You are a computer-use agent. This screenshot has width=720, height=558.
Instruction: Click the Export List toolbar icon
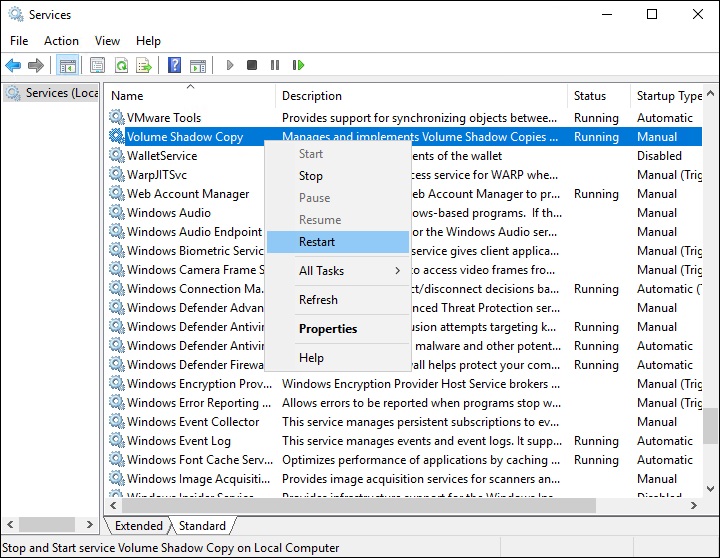[x=144, y=66]
